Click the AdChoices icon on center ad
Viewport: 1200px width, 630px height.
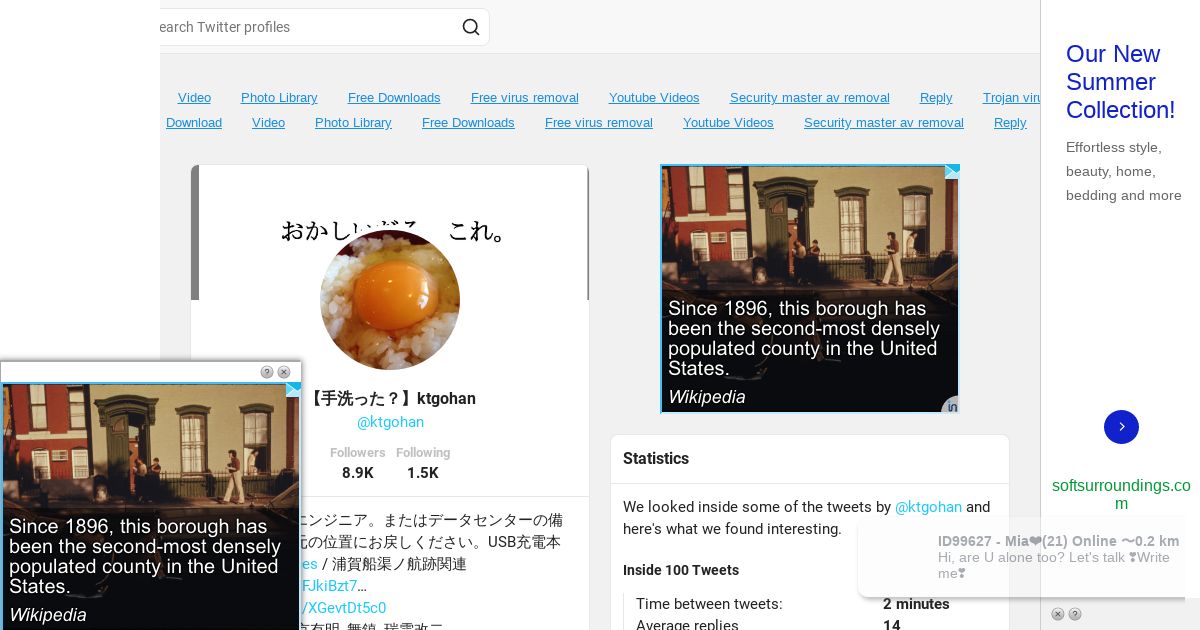click(x=952, y=171)
